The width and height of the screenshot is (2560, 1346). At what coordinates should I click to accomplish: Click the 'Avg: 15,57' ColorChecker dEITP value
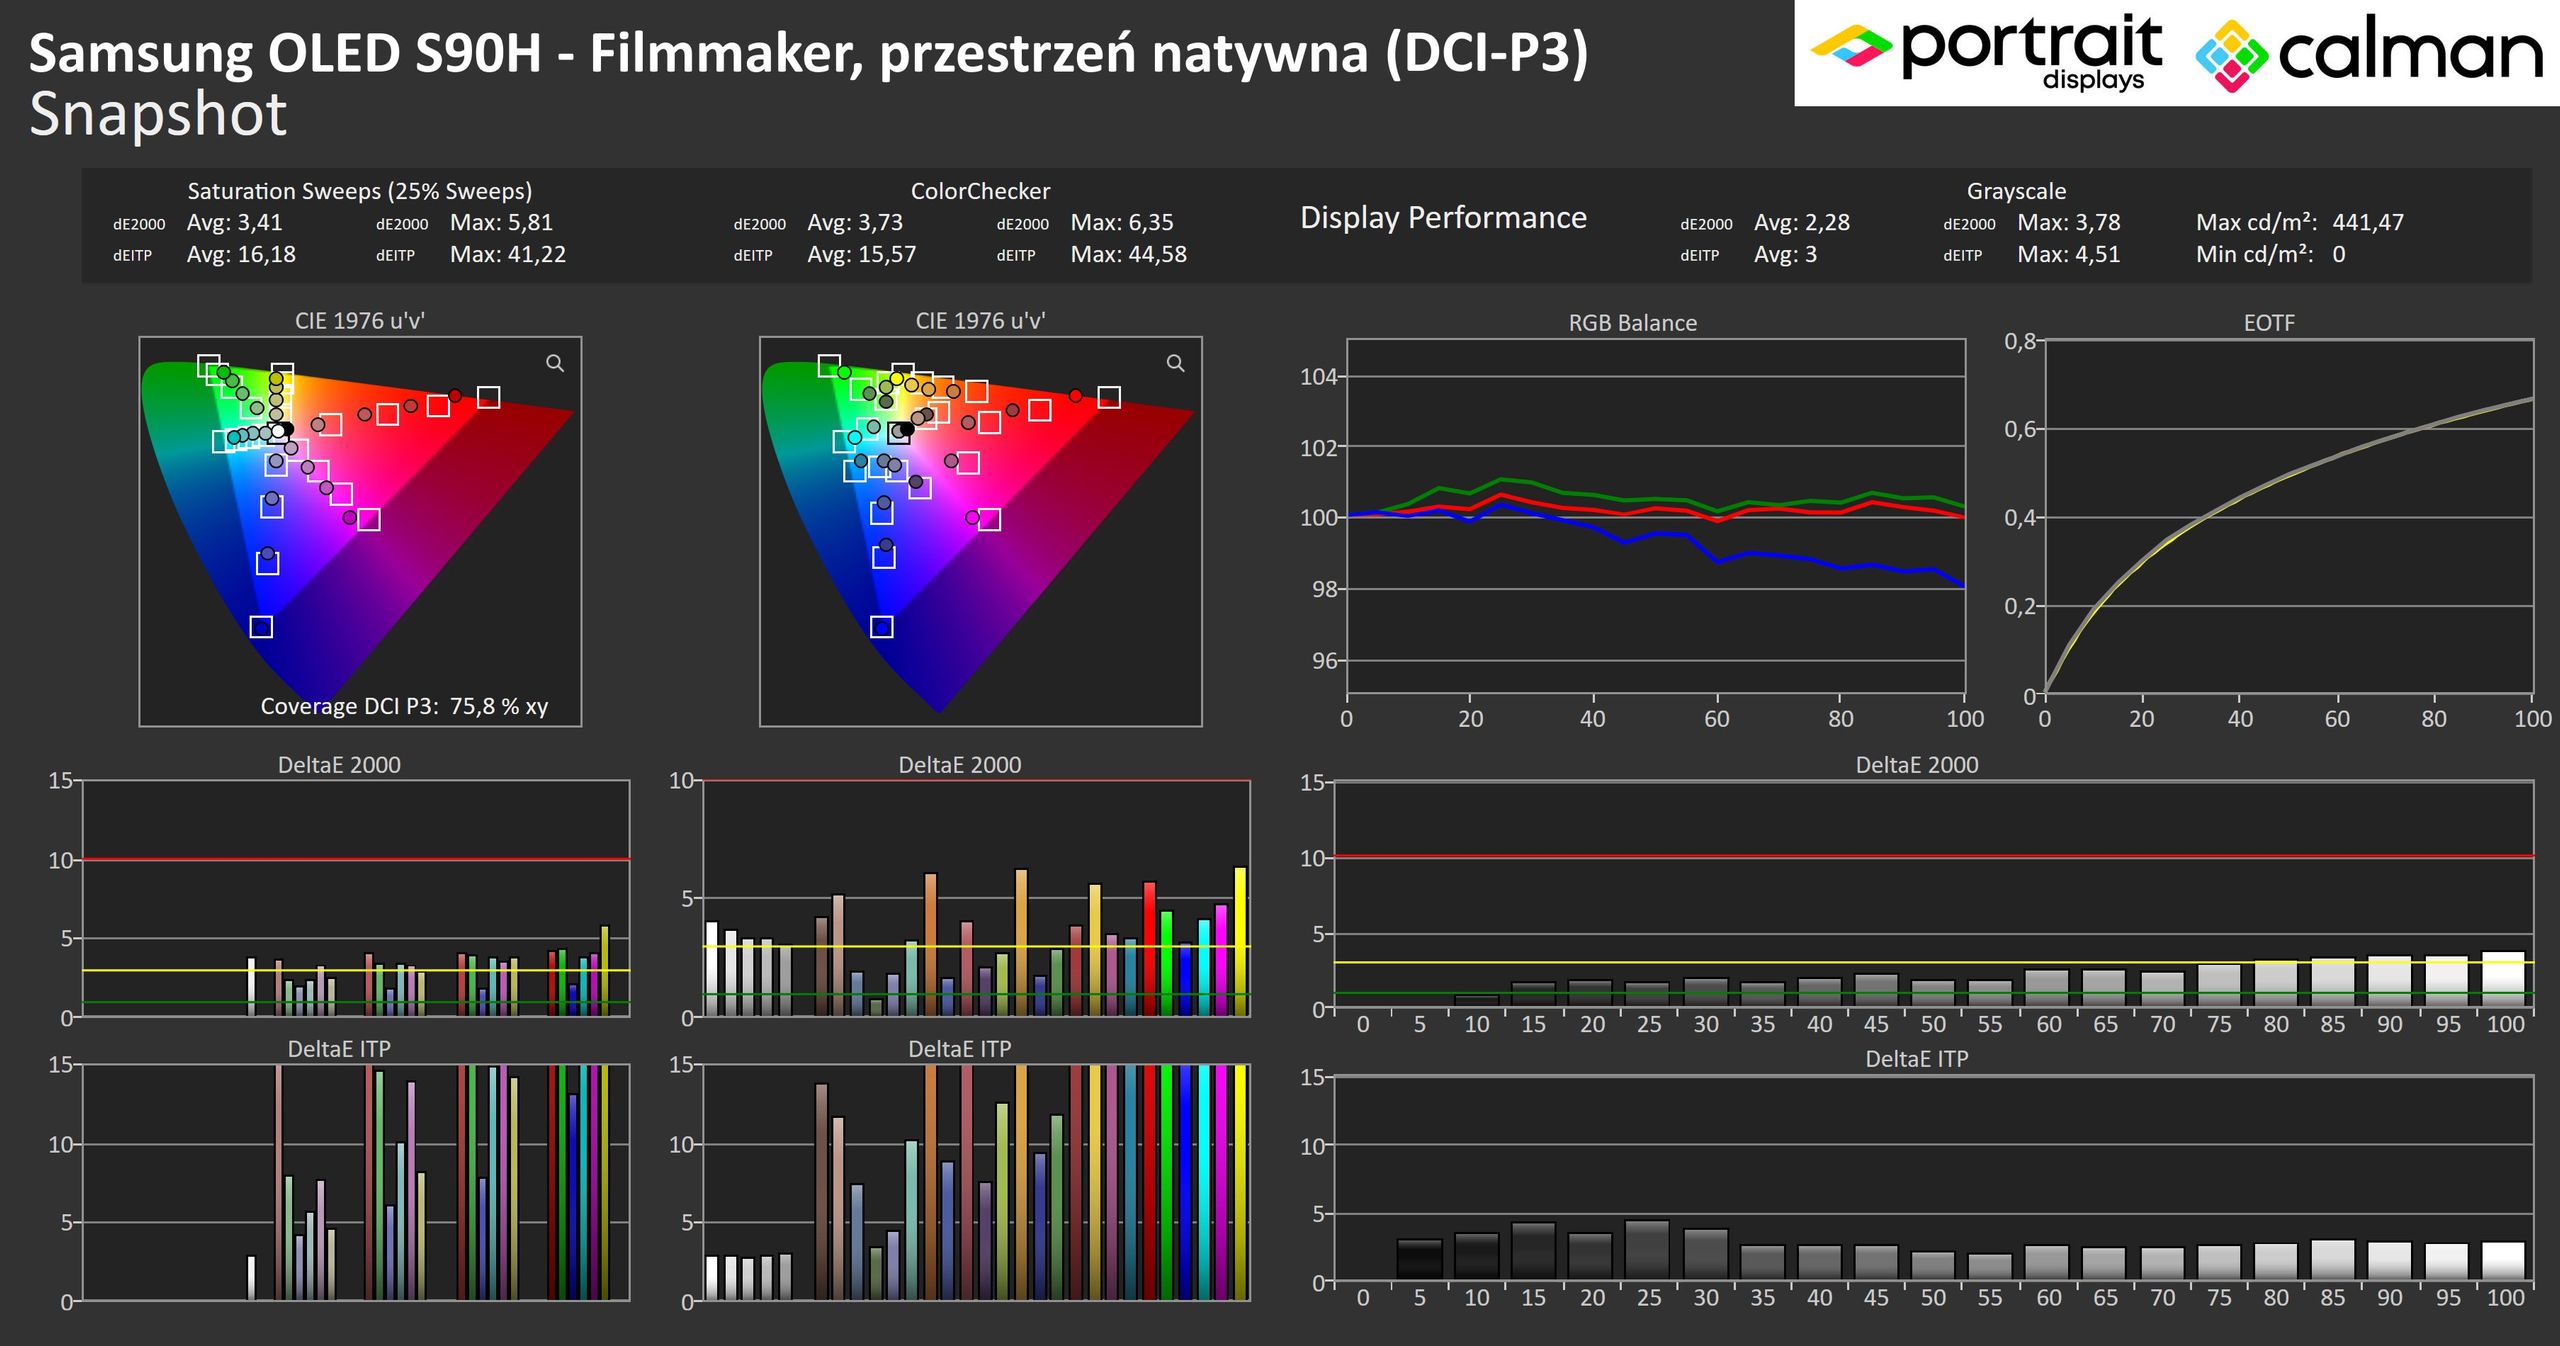[x=862, y=254]
